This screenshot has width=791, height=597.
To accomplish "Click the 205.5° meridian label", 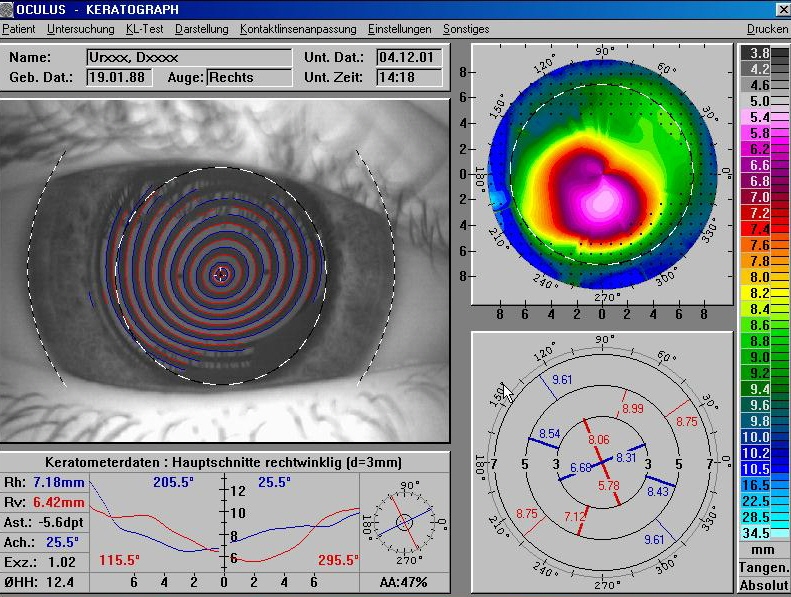I will tap(174, 482).
